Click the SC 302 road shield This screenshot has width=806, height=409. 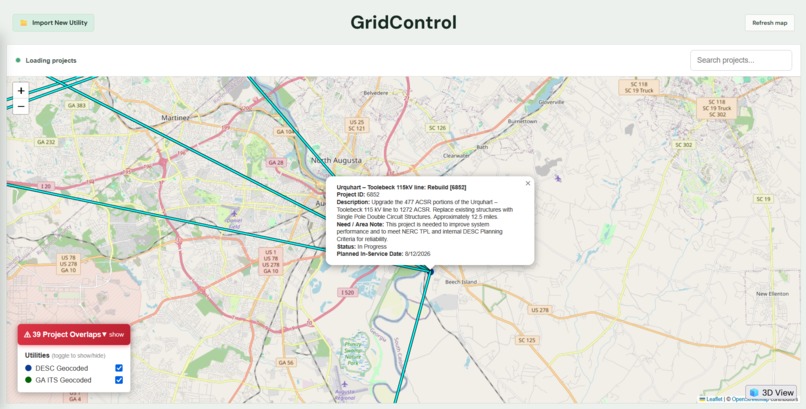pyautogui.click(x=684, y=145)
